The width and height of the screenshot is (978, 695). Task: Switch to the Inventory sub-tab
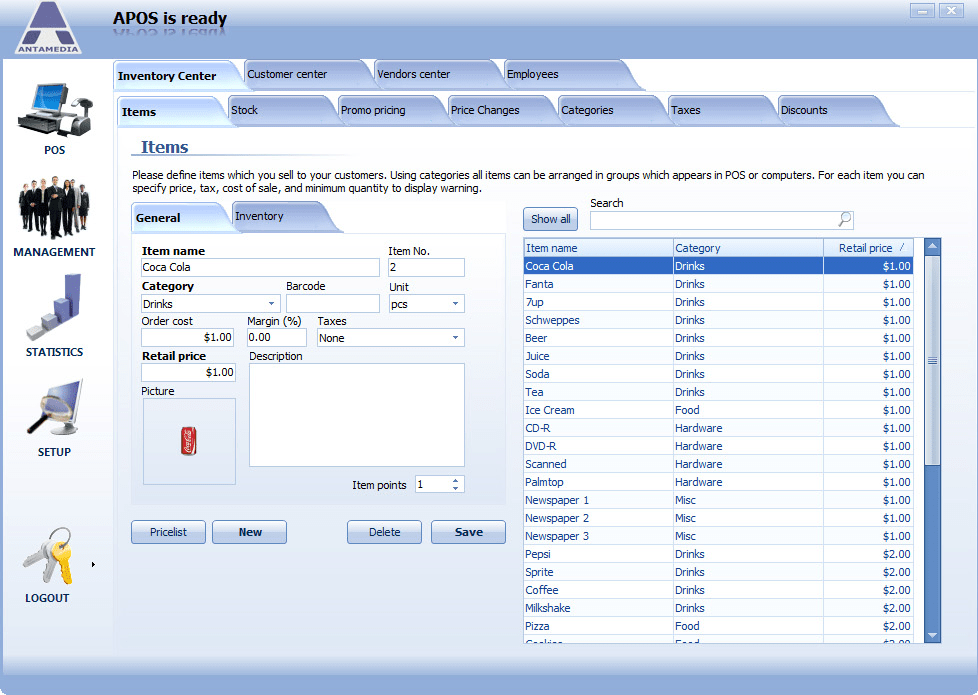tap(281, 216)
